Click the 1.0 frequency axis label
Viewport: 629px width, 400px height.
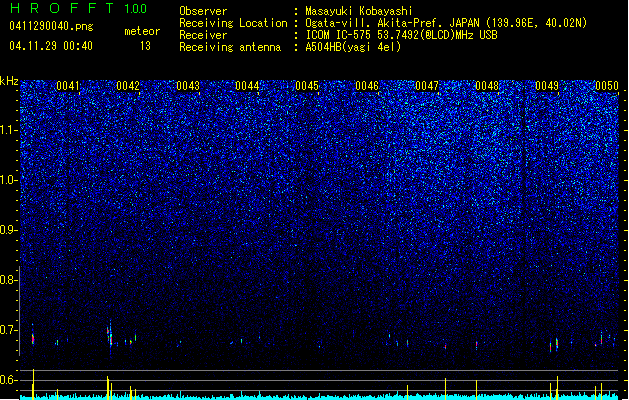click(x=9, y=180)
